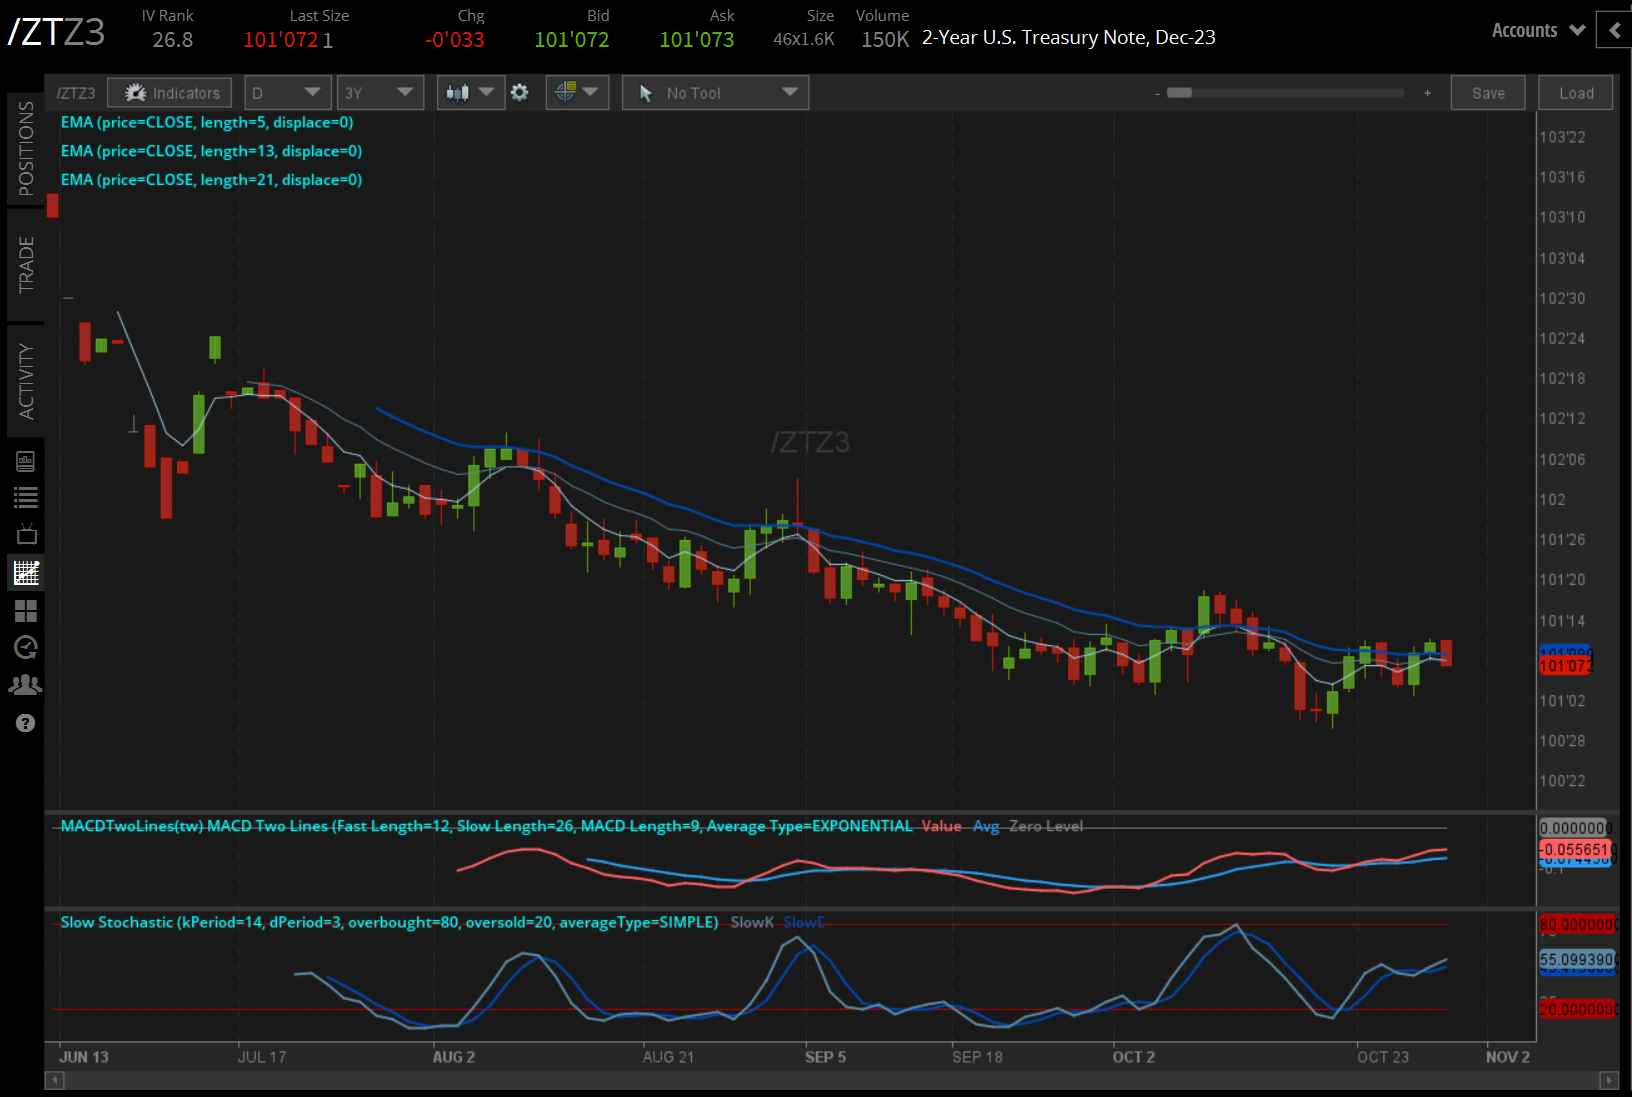
Task: Open the TV media icon in sidebar
Action: pyautogui.click(x=26, y=534)
